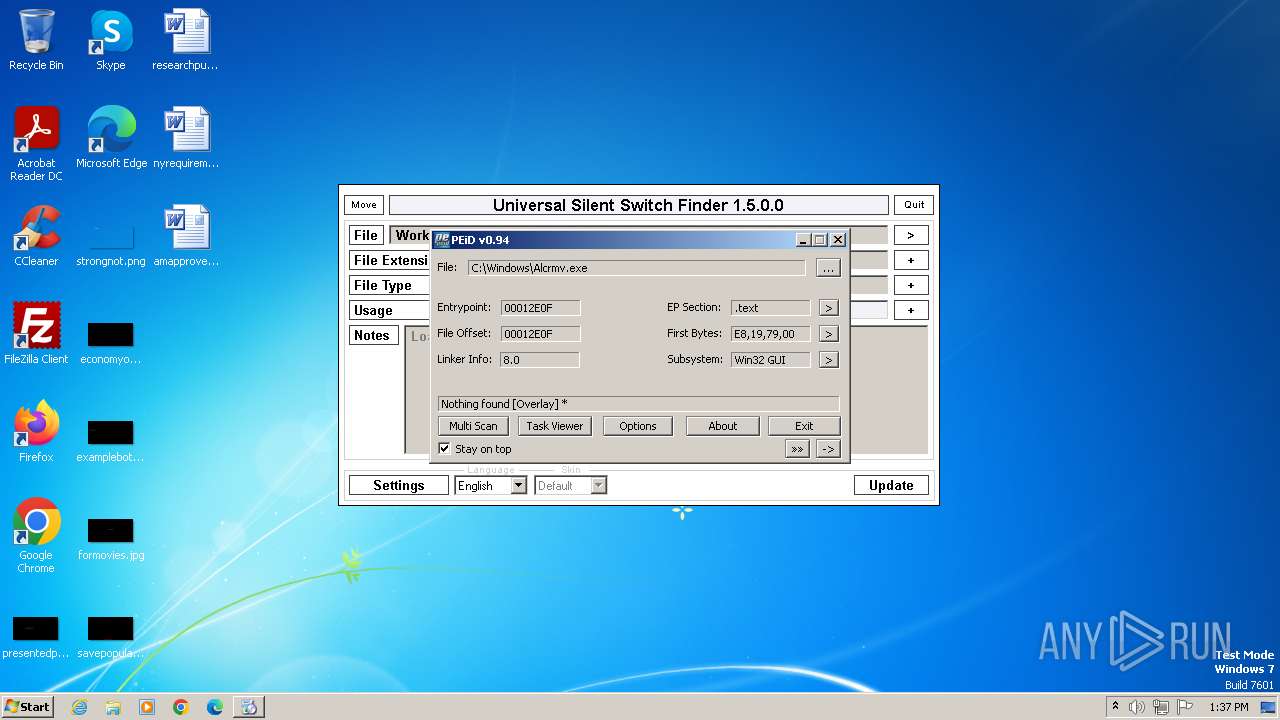The image size is (1280, 720).
Task: Launch Google Chrome desktop shortcut
Action: [36, 536]
